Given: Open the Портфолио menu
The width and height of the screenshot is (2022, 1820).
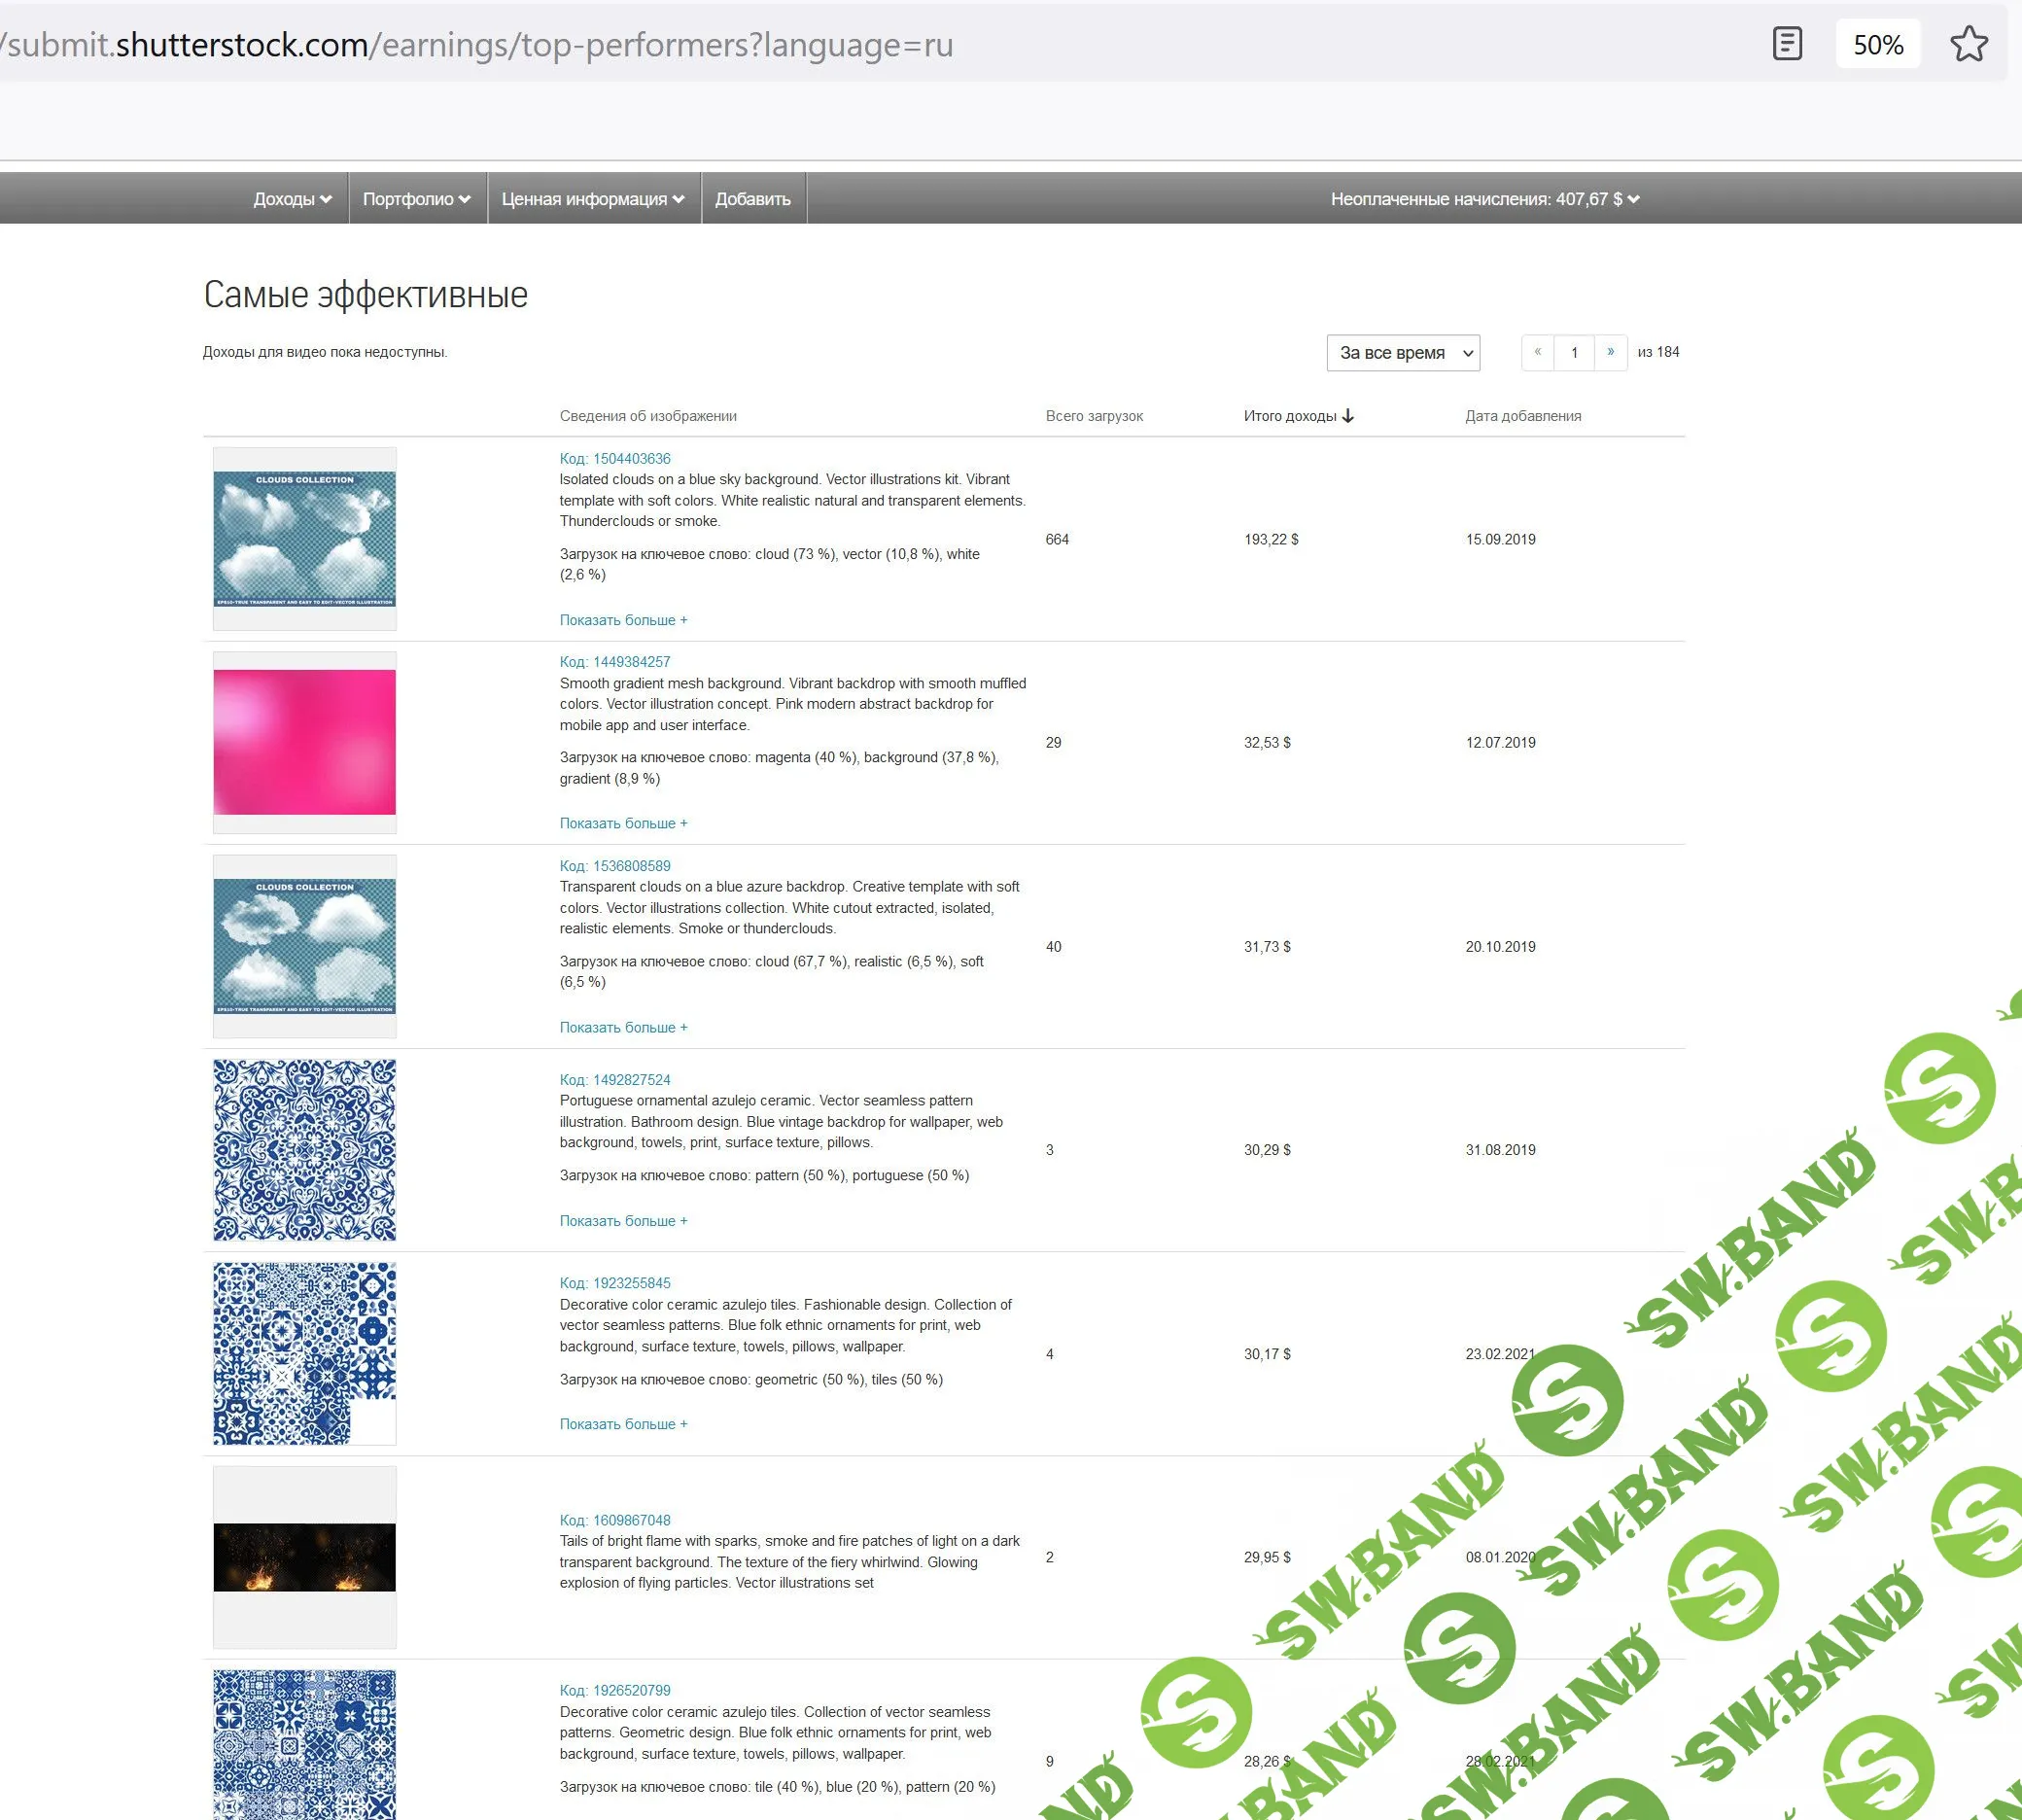Looking at the screenshot, I should (x=416, y=199).
